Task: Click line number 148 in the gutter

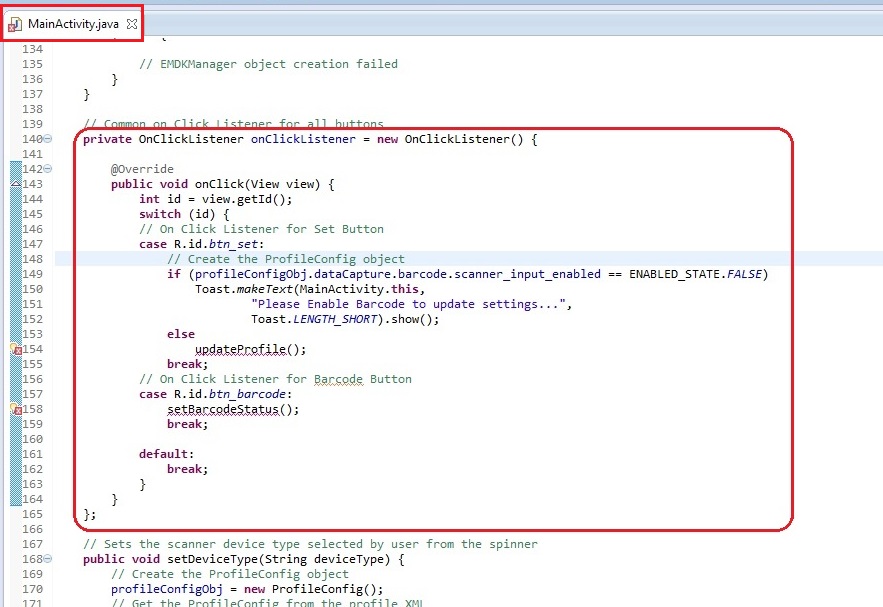Action: click(32, 259)
